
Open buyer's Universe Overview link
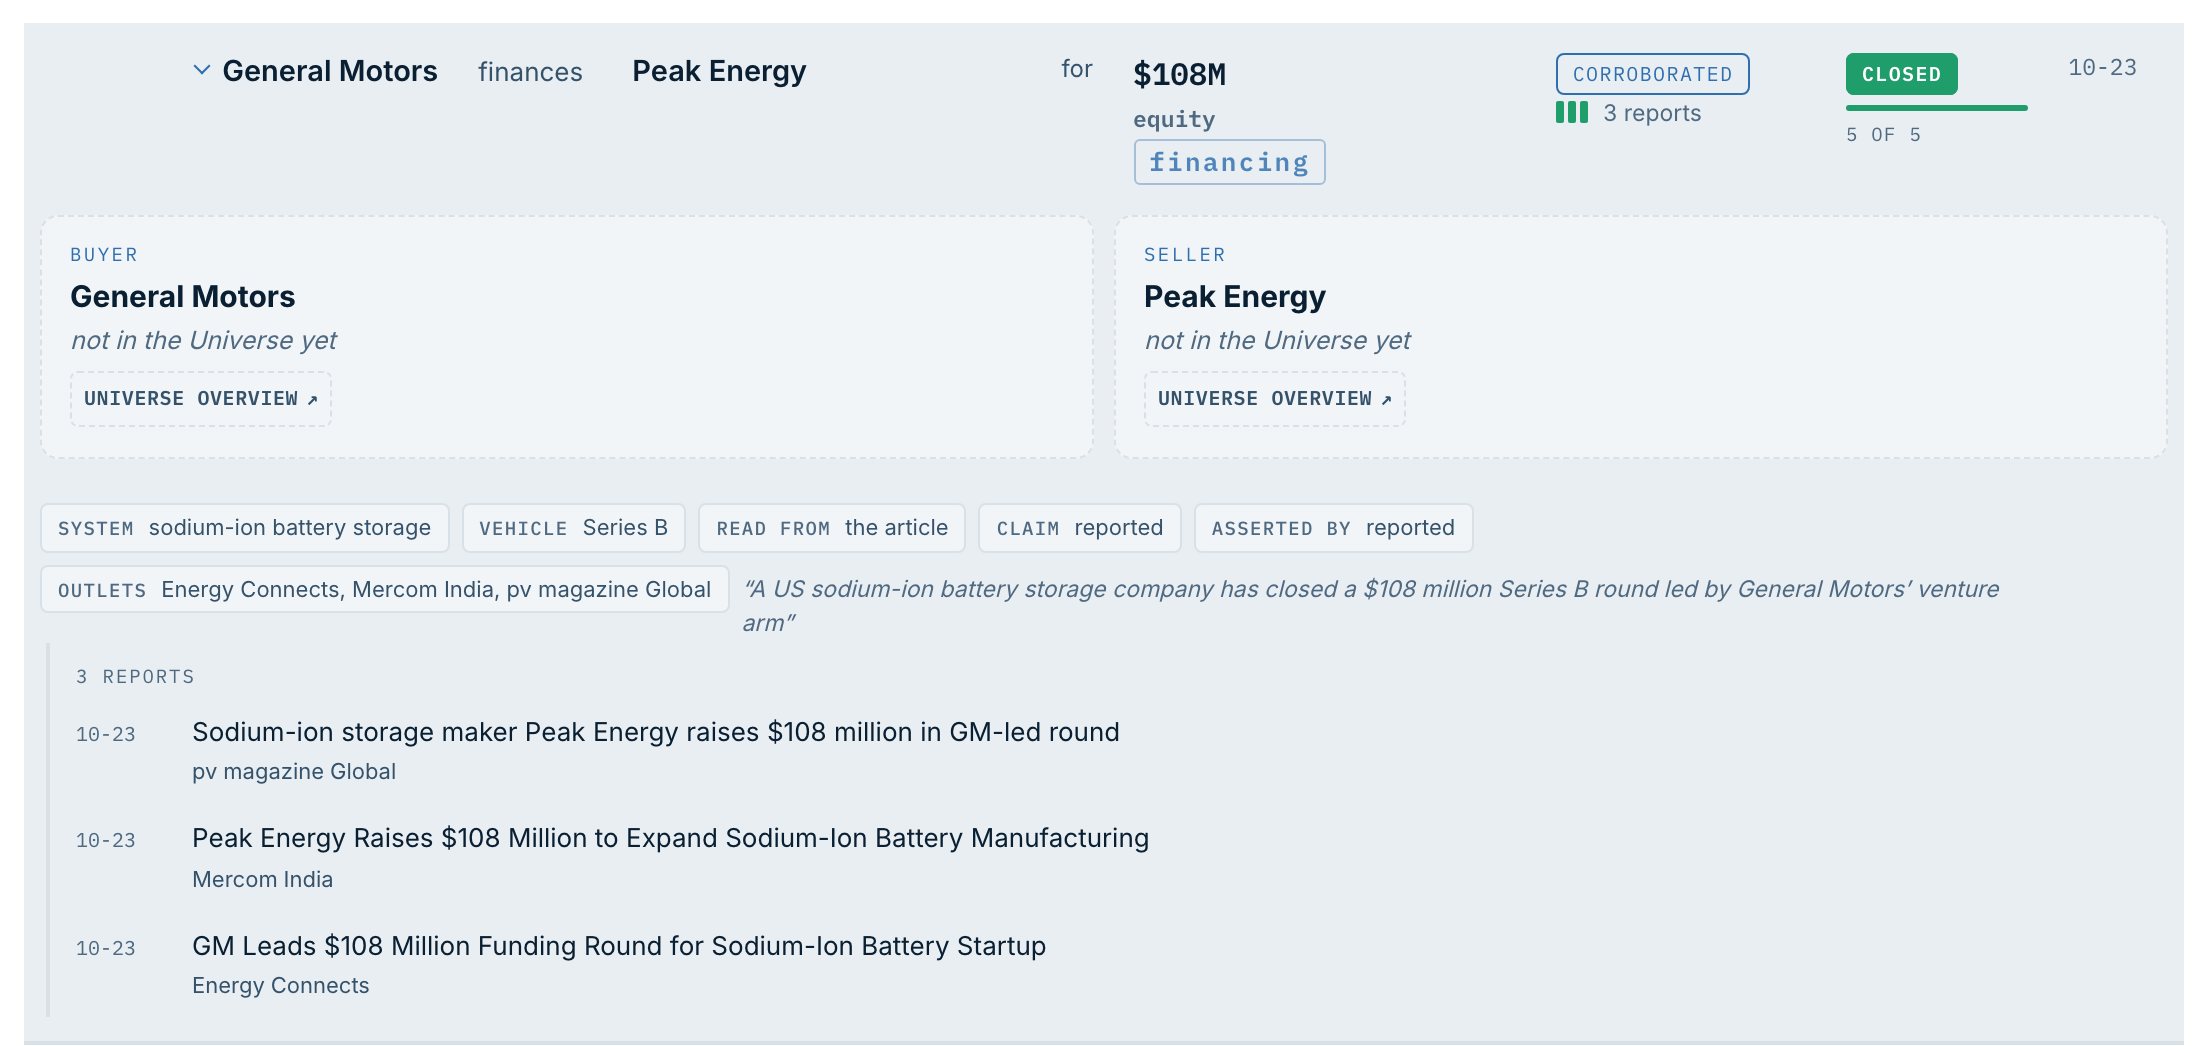[201, 399]
